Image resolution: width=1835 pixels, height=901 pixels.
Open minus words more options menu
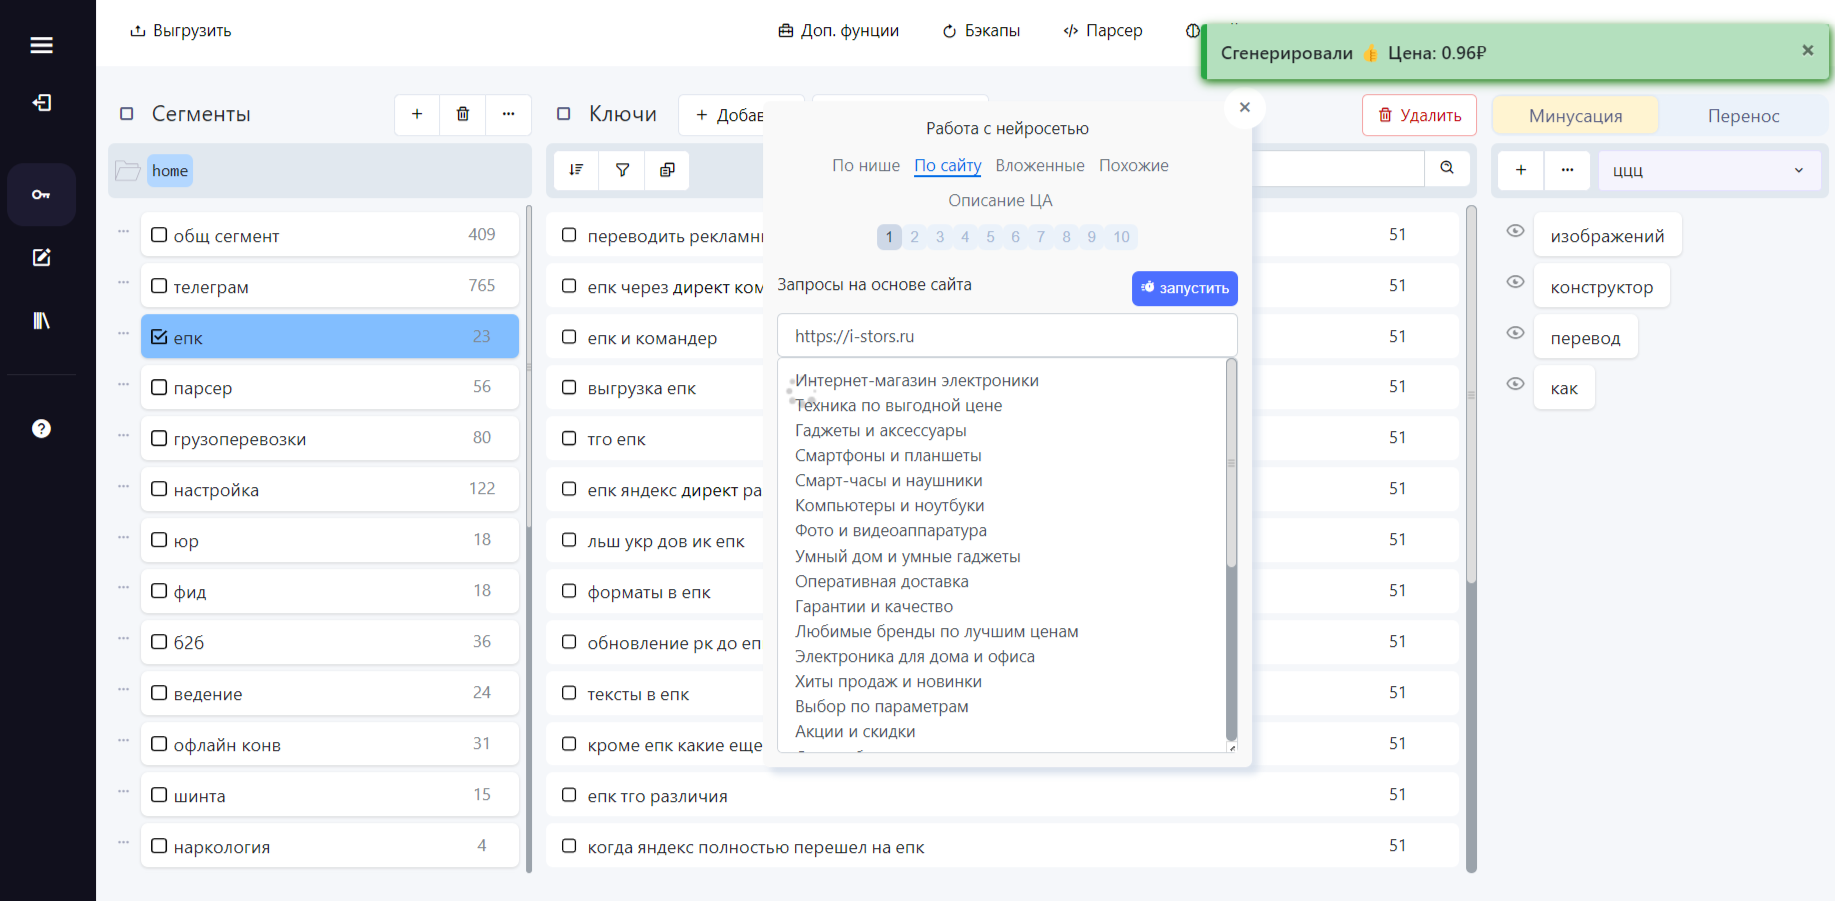click(1567, 170)
